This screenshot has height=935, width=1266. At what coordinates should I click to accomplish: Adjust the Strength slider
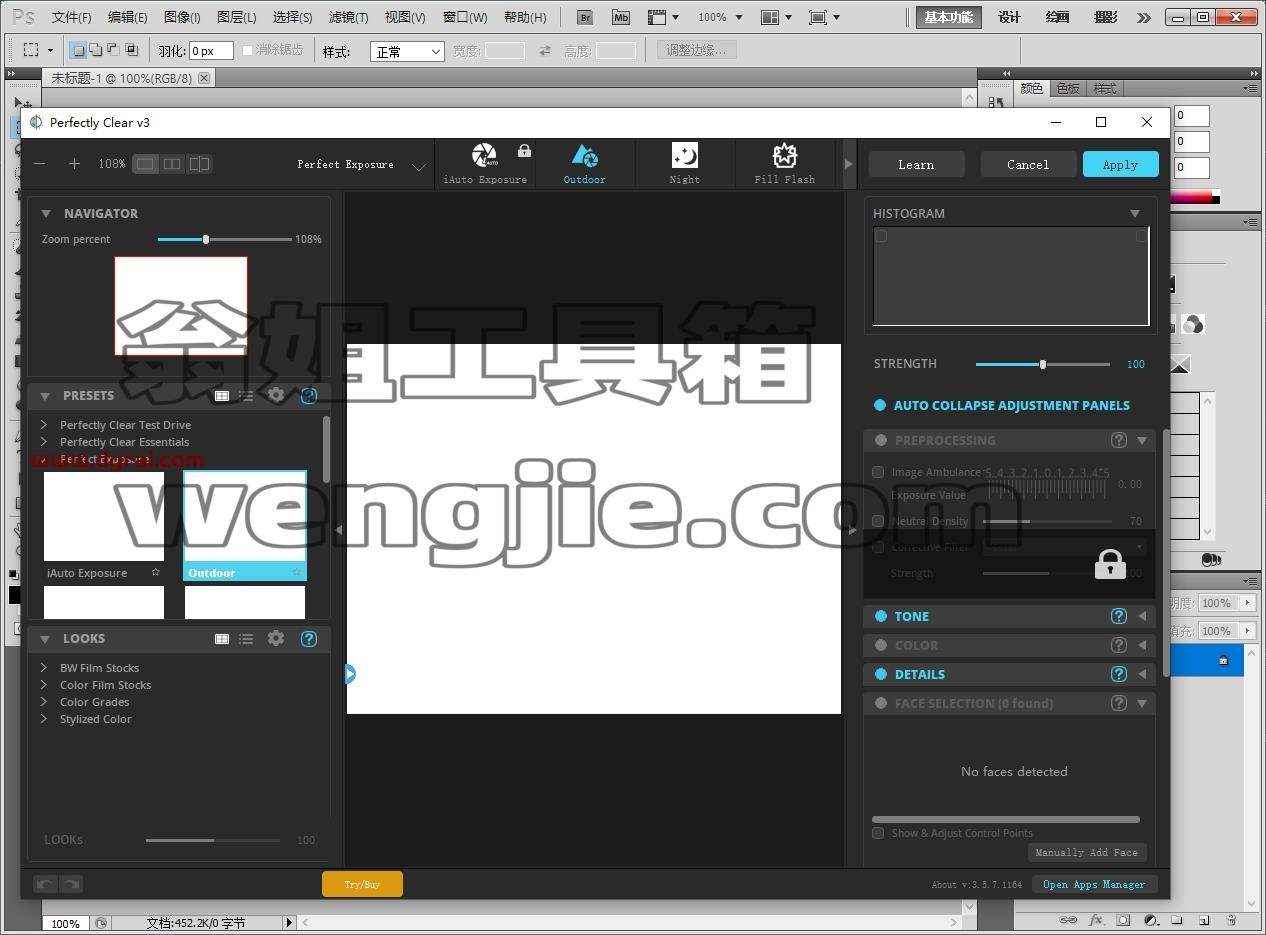(x=1043, y=364)
